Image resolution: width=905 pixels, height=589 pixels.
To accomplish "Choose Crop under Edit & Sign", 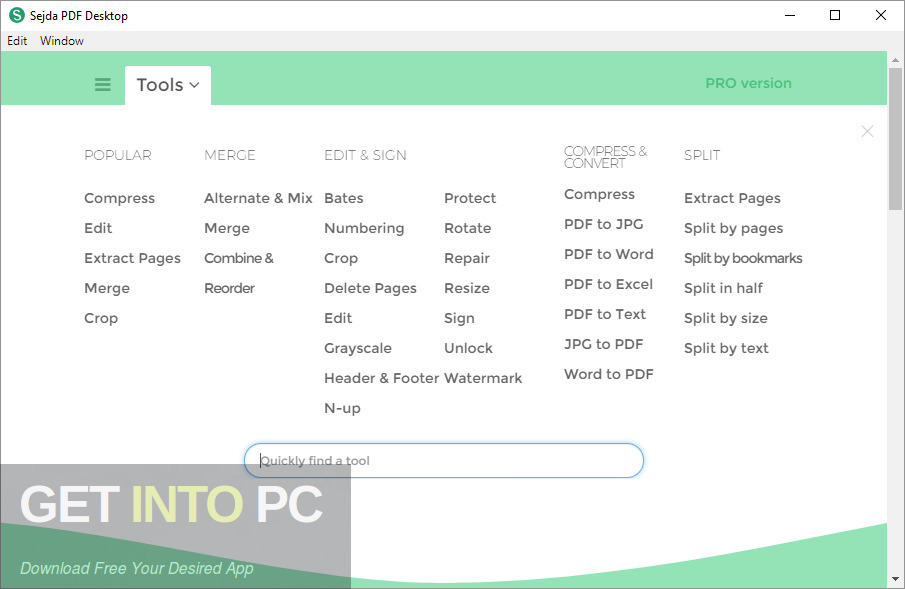I will tap(341, 258).
